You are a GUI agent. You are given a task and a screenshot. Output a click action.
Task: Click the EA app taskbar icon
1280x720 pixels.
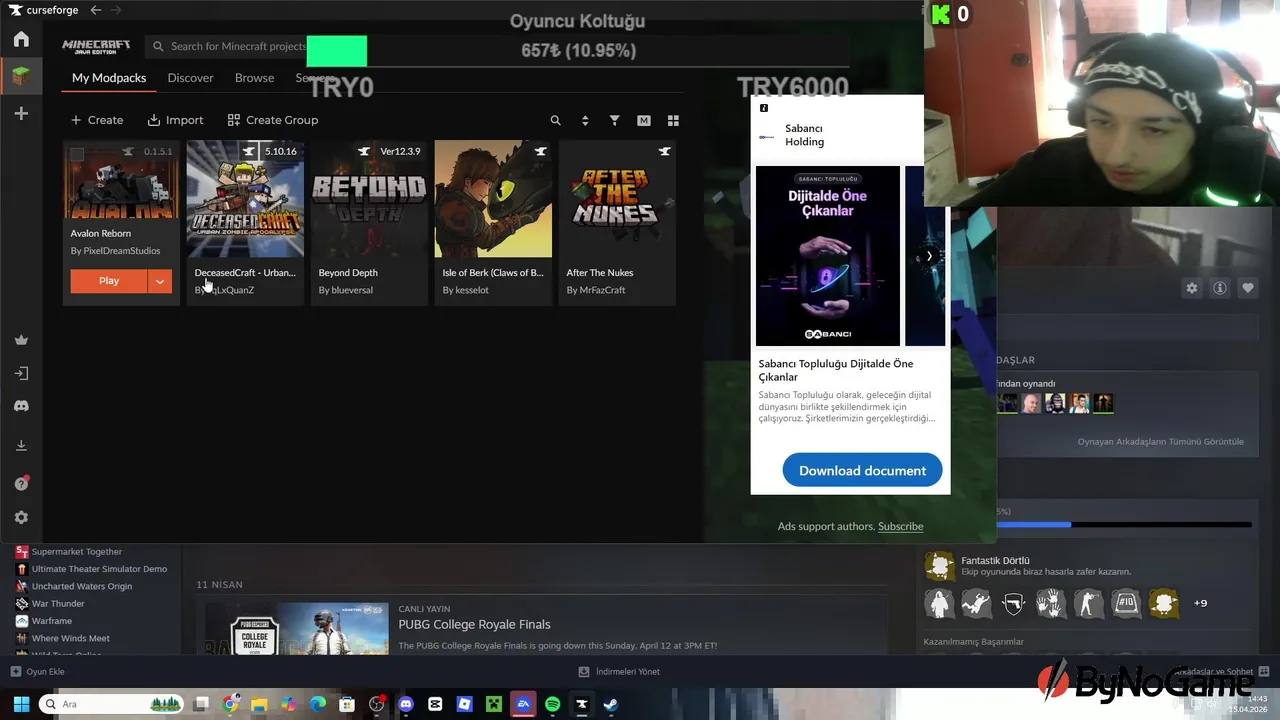[523, 704]
